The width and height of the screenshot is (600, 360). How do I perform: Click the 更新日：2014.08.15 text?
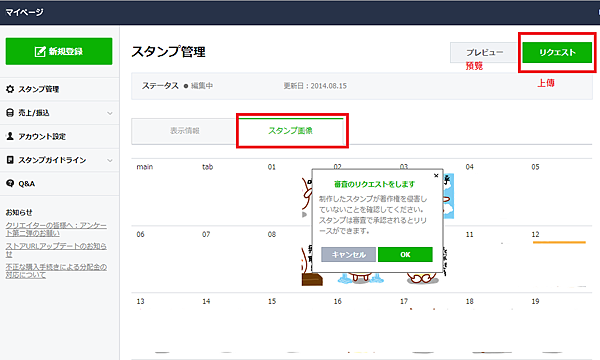coord(315,86)
